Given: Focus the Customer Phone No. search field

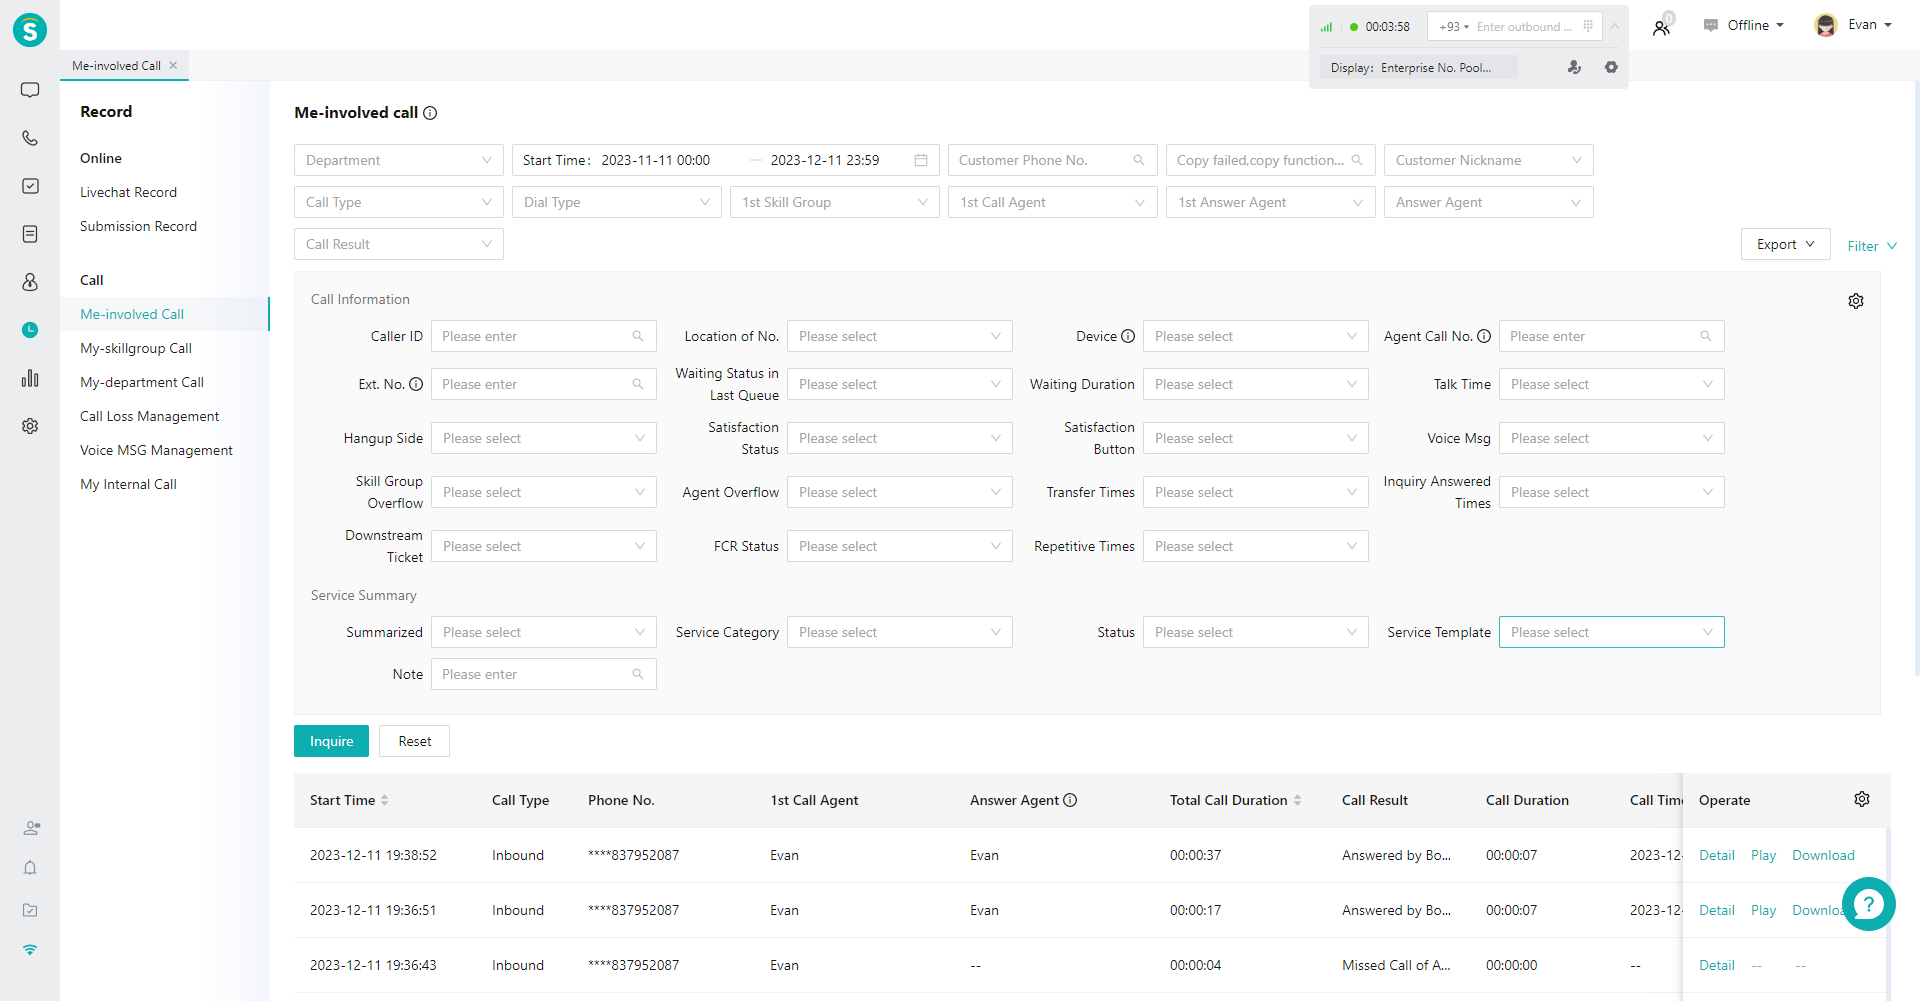Looking at the screenshot, I should 1053,160.
